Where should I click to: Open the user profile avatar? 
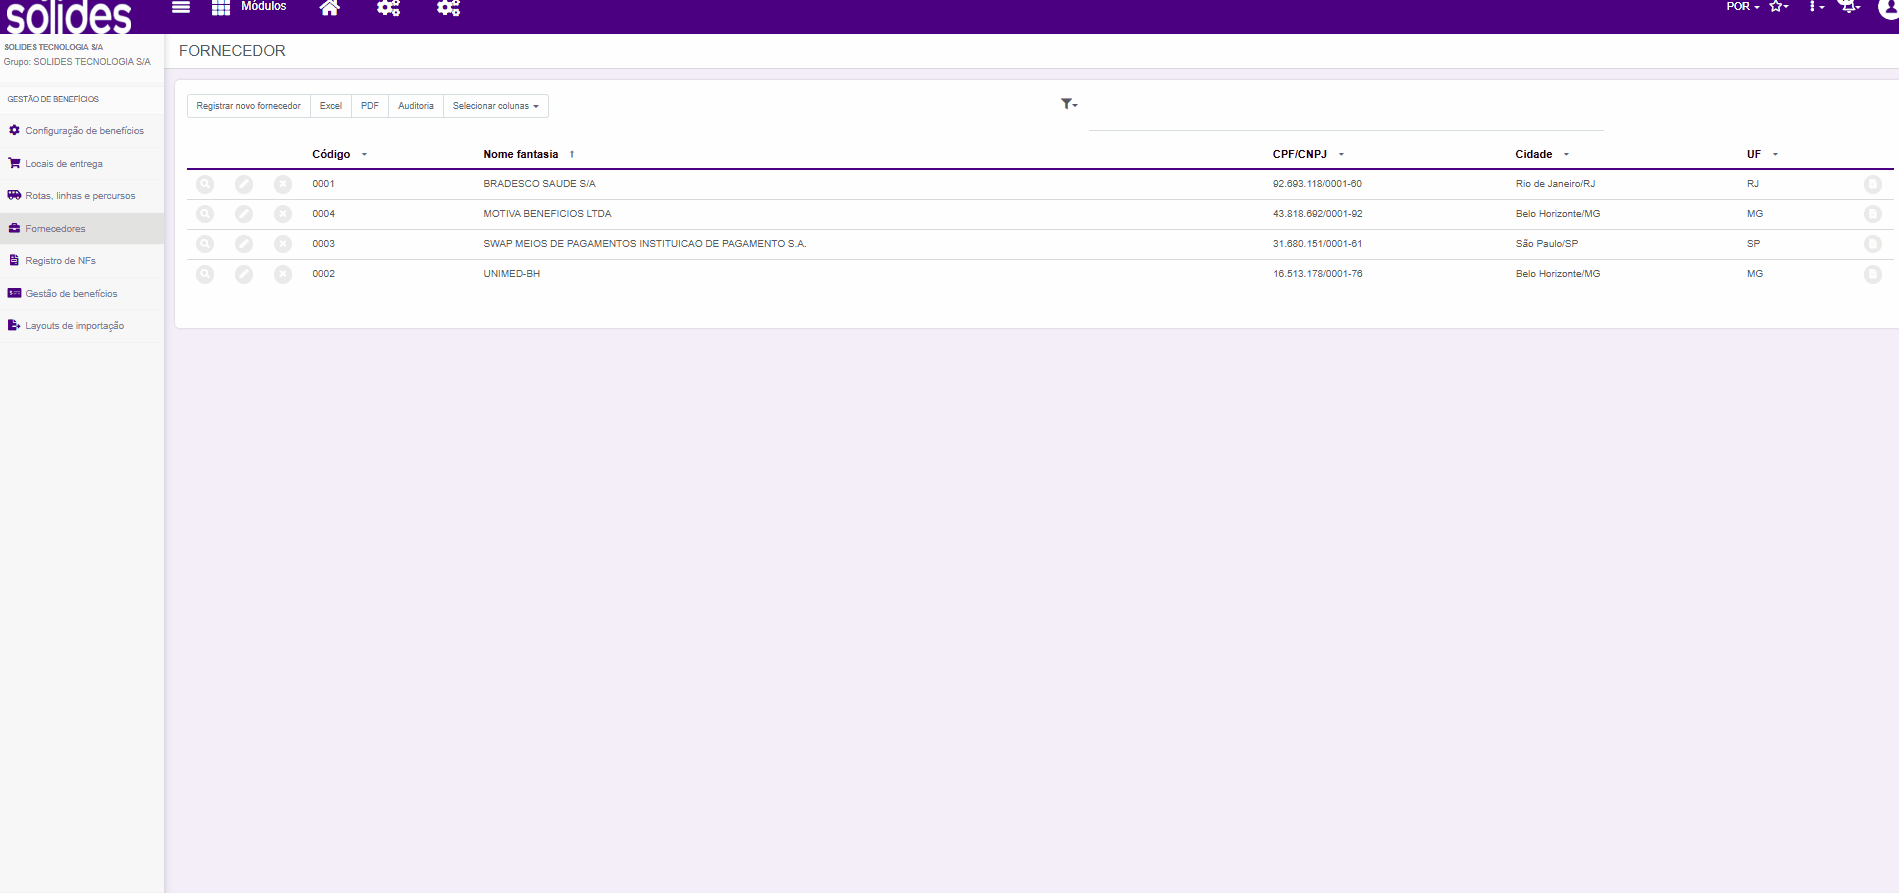[1888, 8]
